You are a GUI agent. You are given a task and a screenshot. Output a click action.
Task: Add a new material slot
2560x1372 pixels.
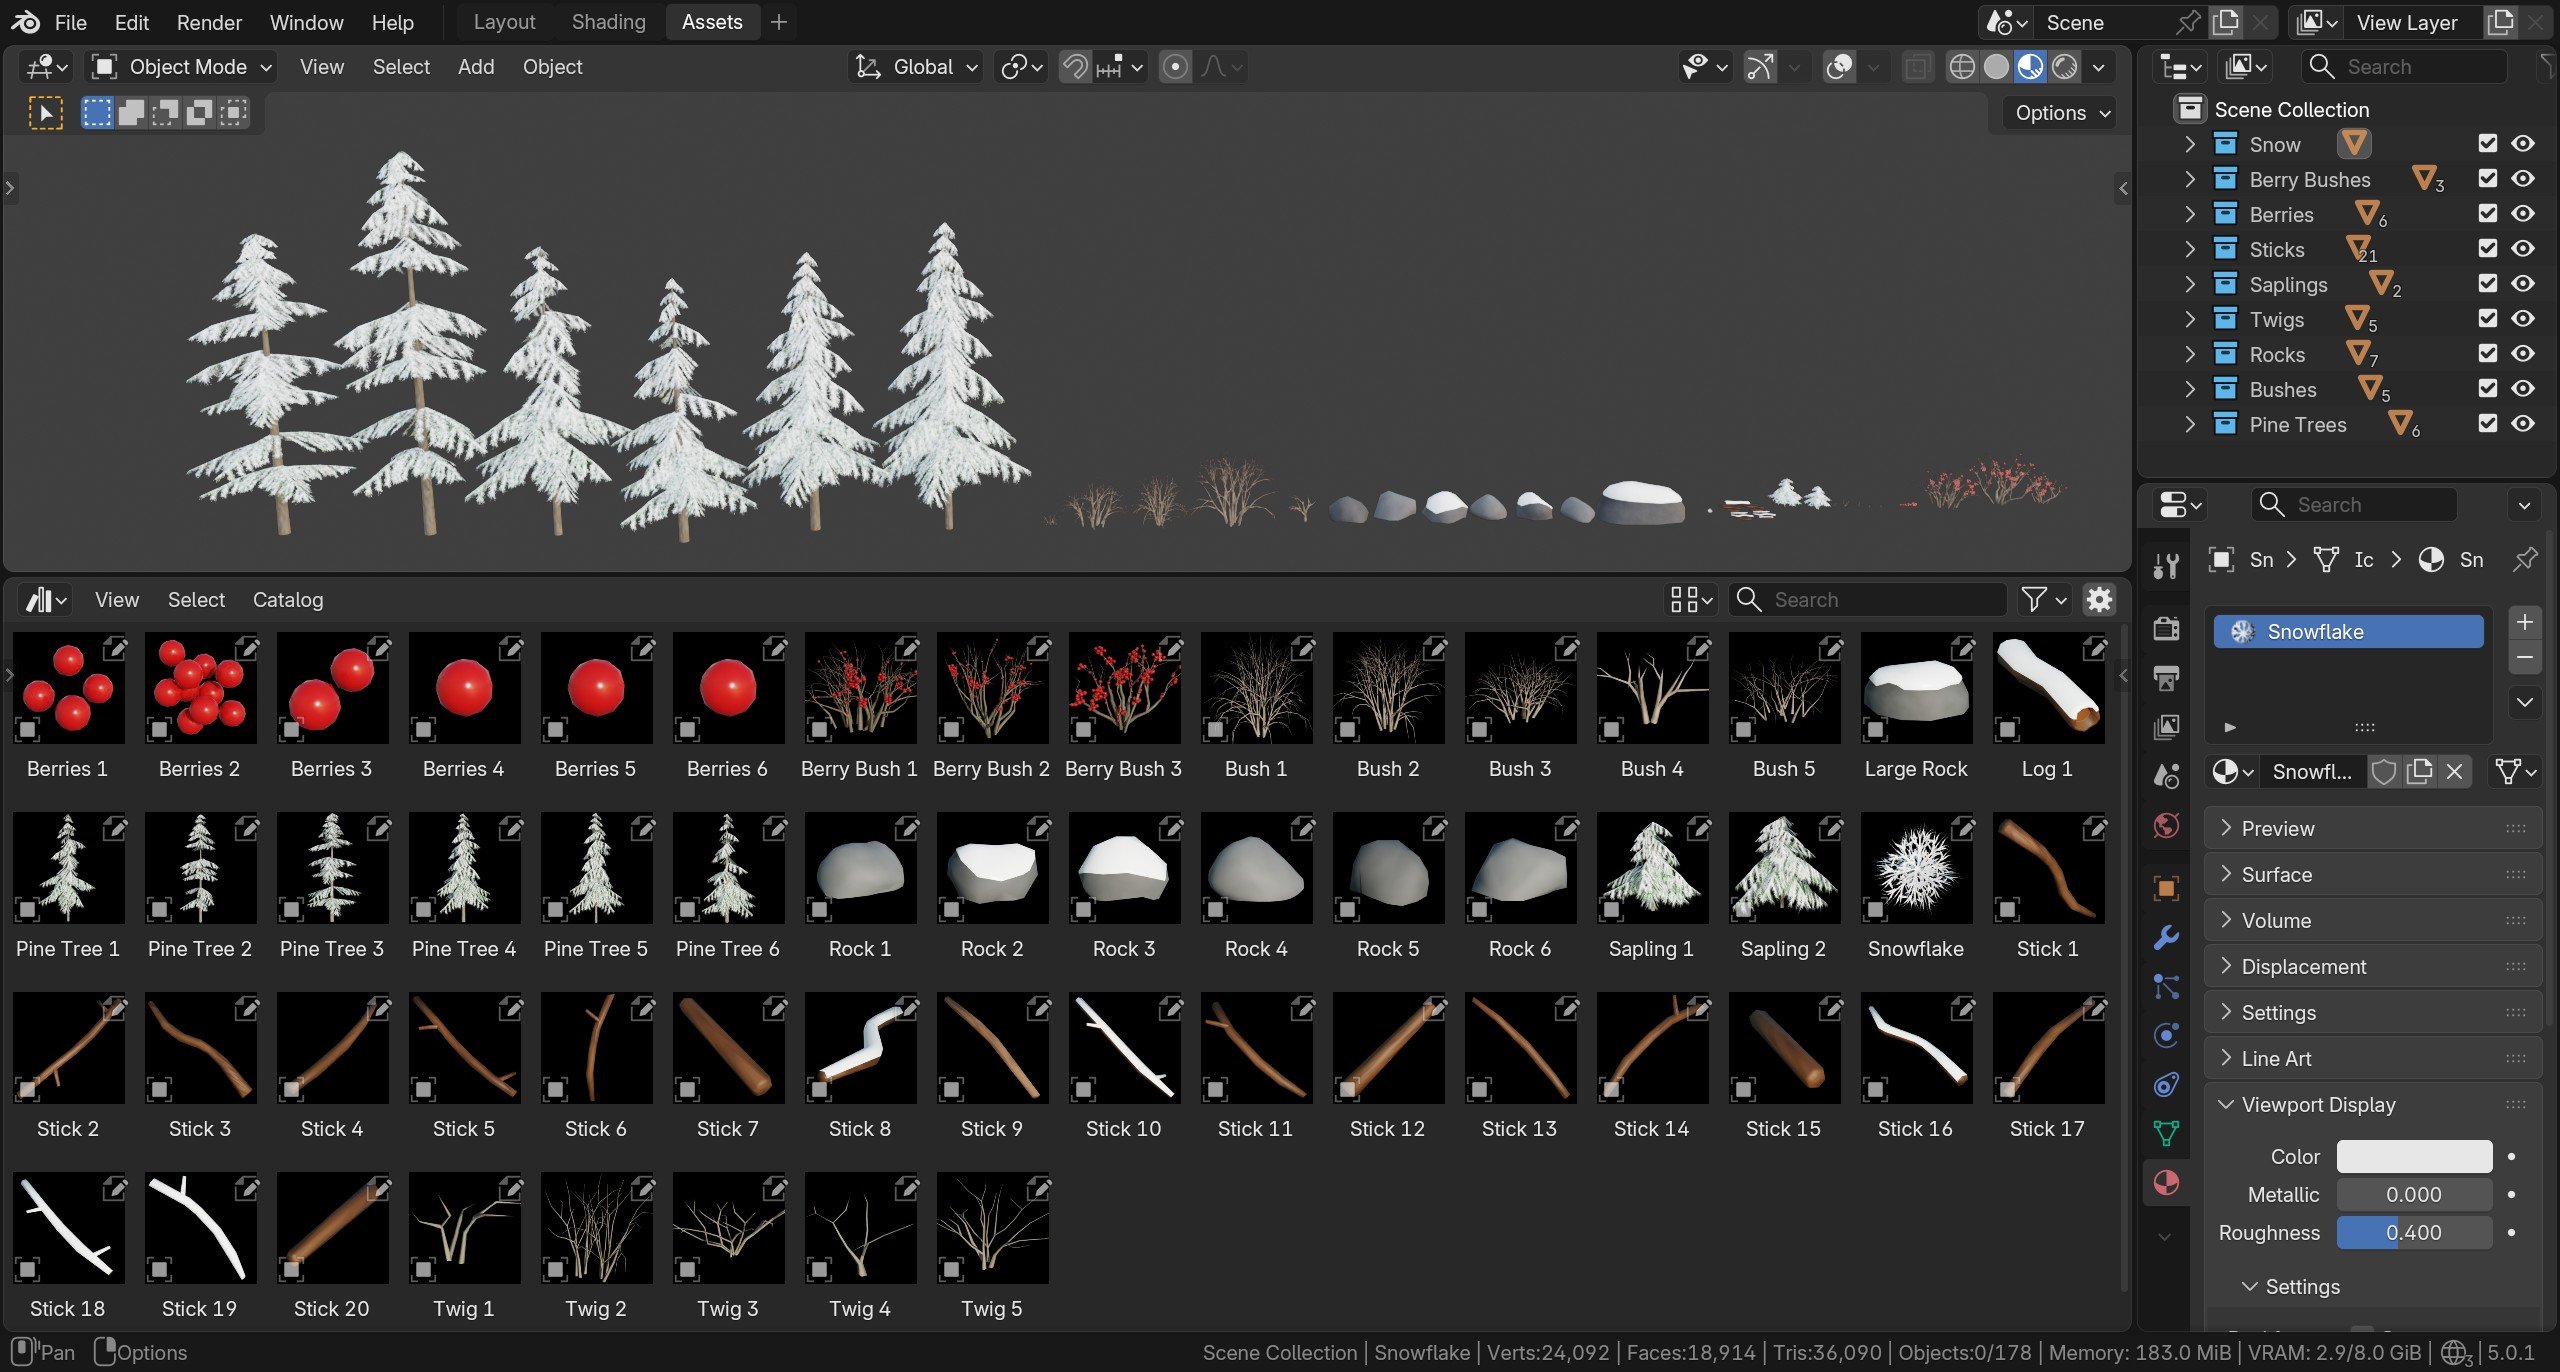pyautogui.click(x=2524, y=622)
